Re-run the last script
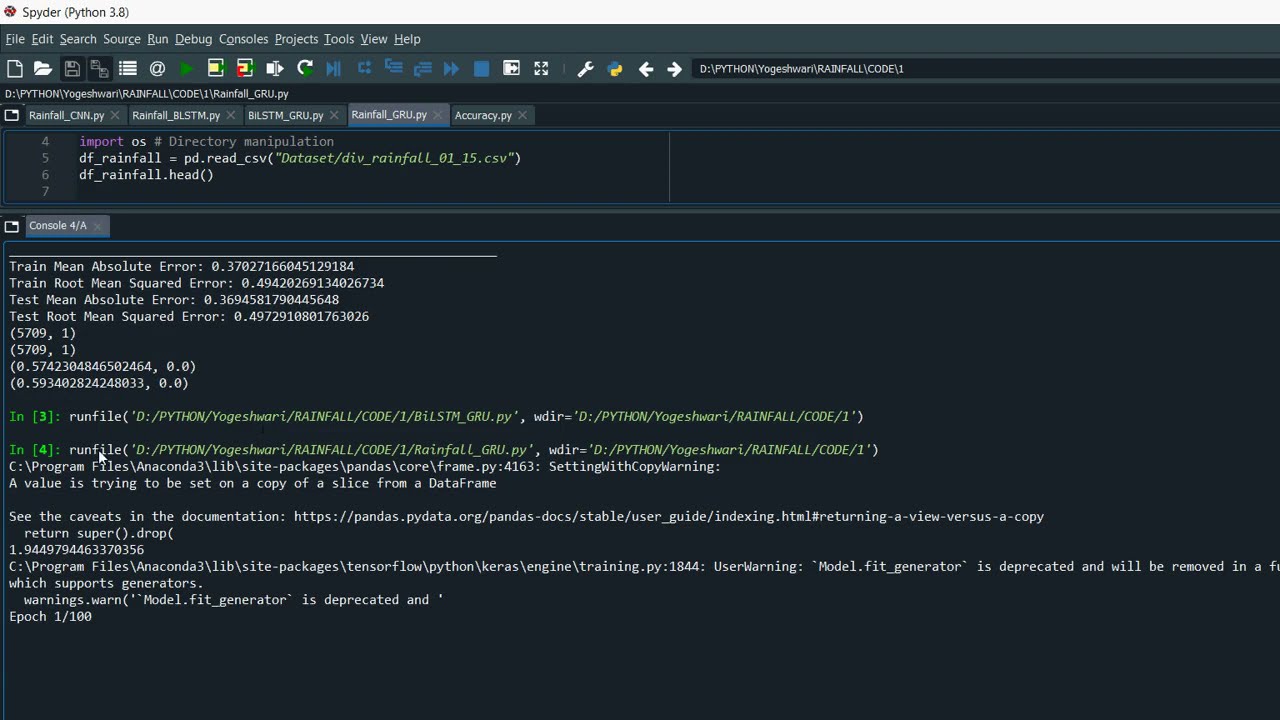Viewport: 1280px width, 720px height. (x=305, y=69)
